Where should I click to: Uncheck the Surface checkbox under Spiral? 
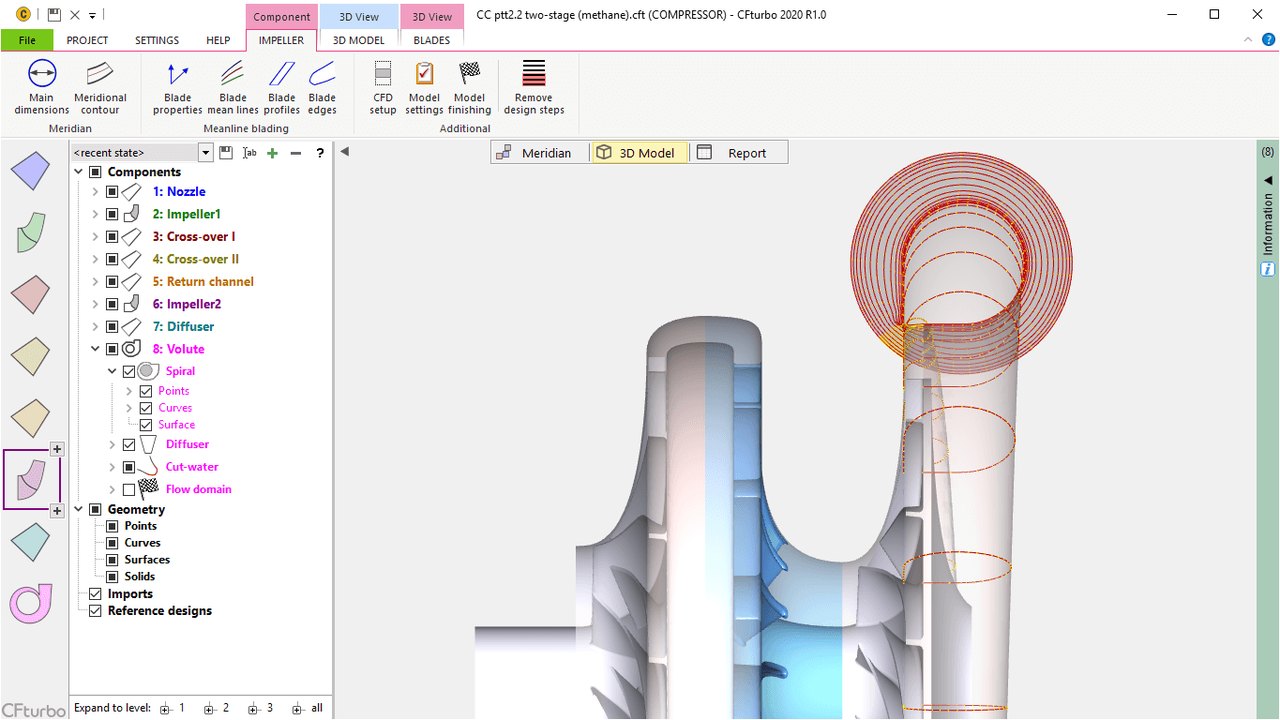(146, 425)
